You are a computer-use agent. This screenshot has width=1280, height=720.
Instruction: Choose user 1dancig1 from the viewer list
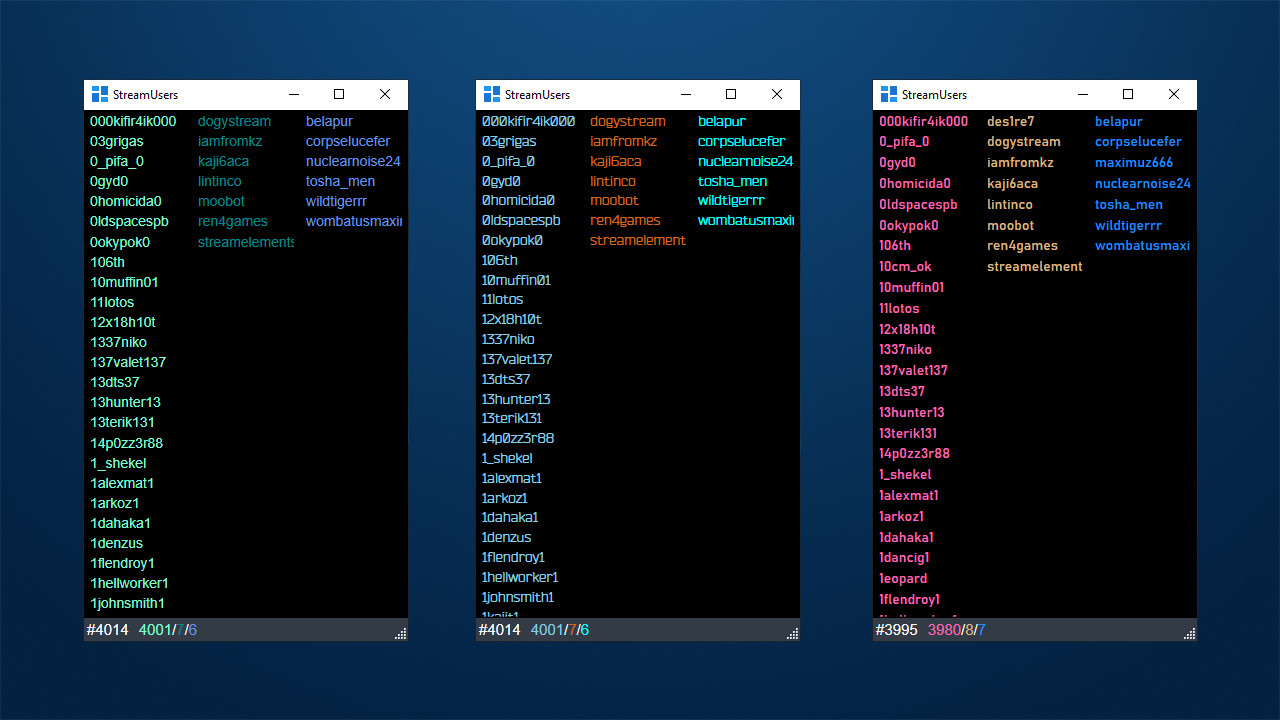click(904, 558)
